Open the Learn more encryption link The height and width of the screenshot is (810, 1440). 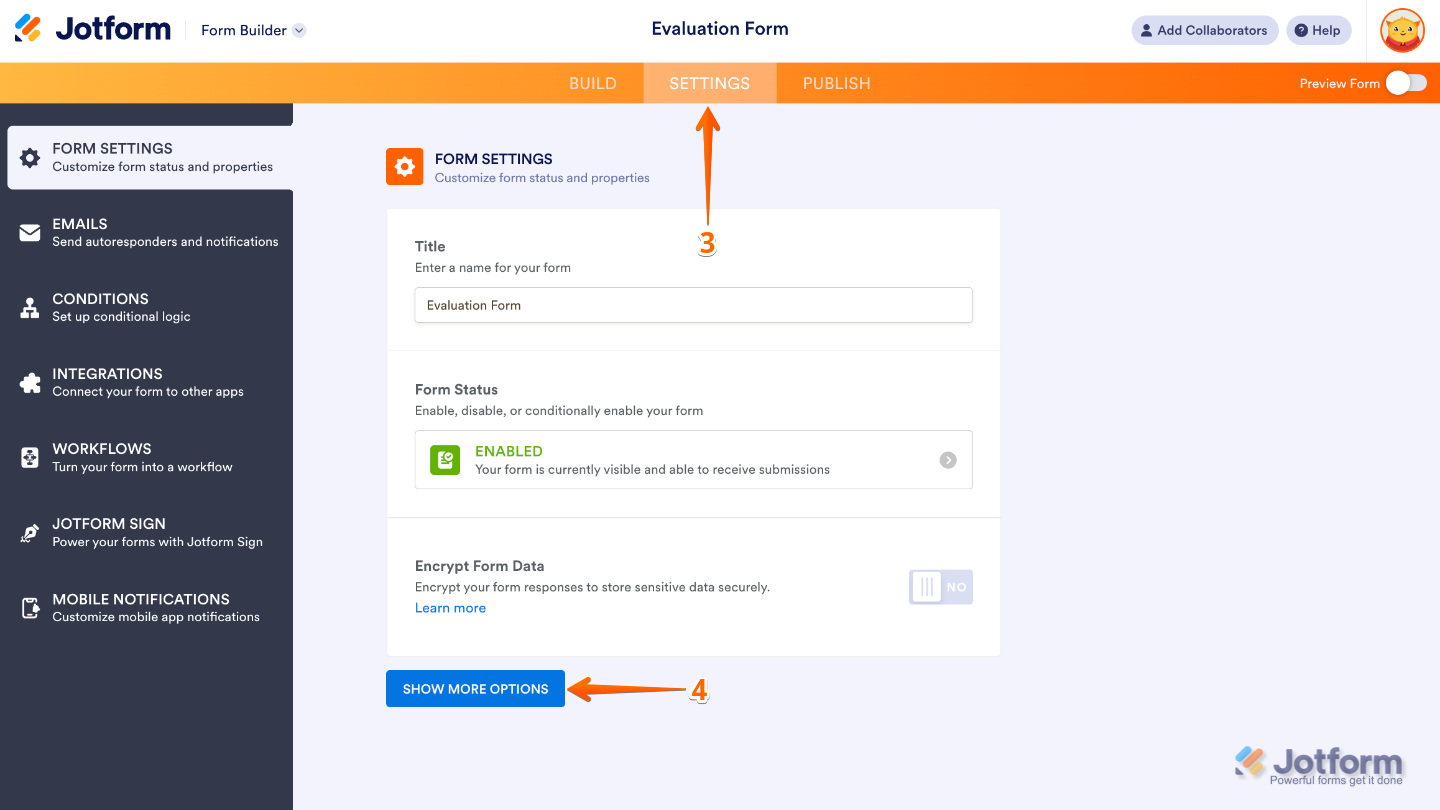(450, 608)
